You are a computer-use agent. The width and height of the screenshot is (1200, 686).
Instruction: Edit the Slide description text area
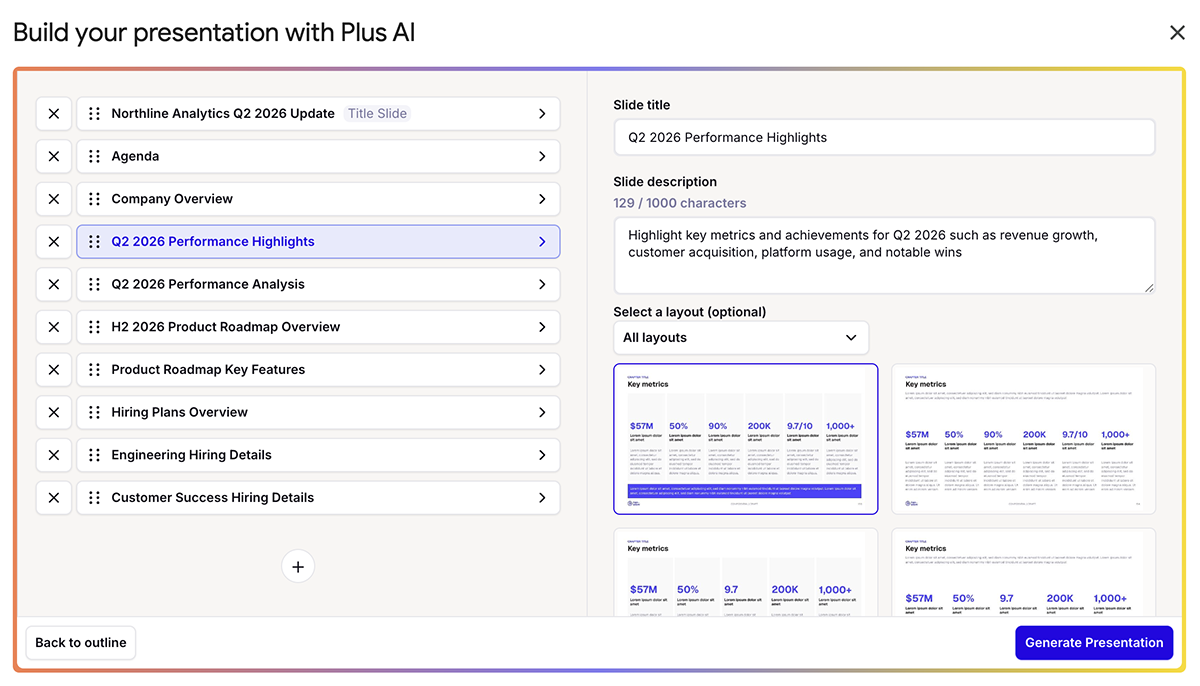[x=884, y=255]
